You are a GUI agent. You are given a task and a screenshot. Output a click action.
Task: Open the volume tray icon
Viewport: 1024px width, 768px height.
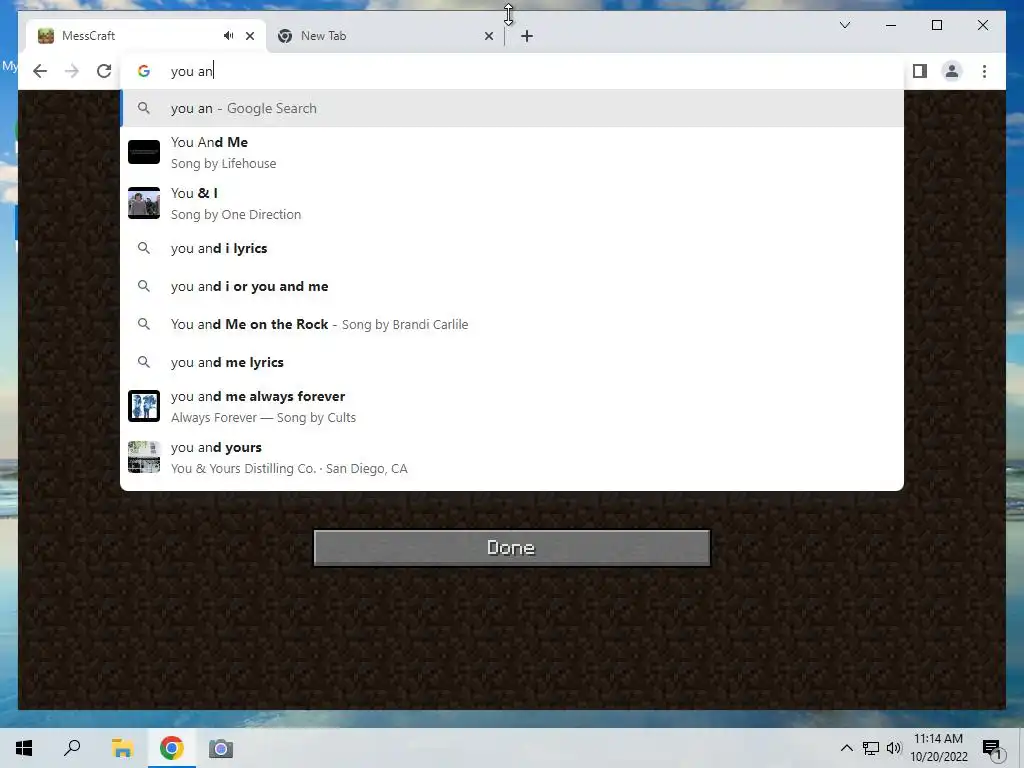tap(893, 748)
